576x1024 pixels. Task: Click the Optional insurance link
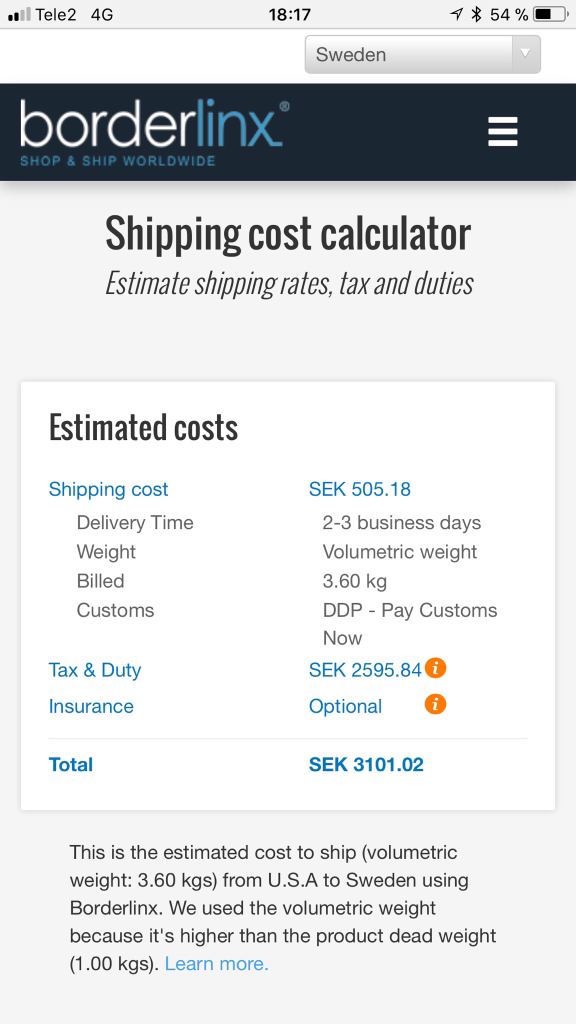(345, 707)
